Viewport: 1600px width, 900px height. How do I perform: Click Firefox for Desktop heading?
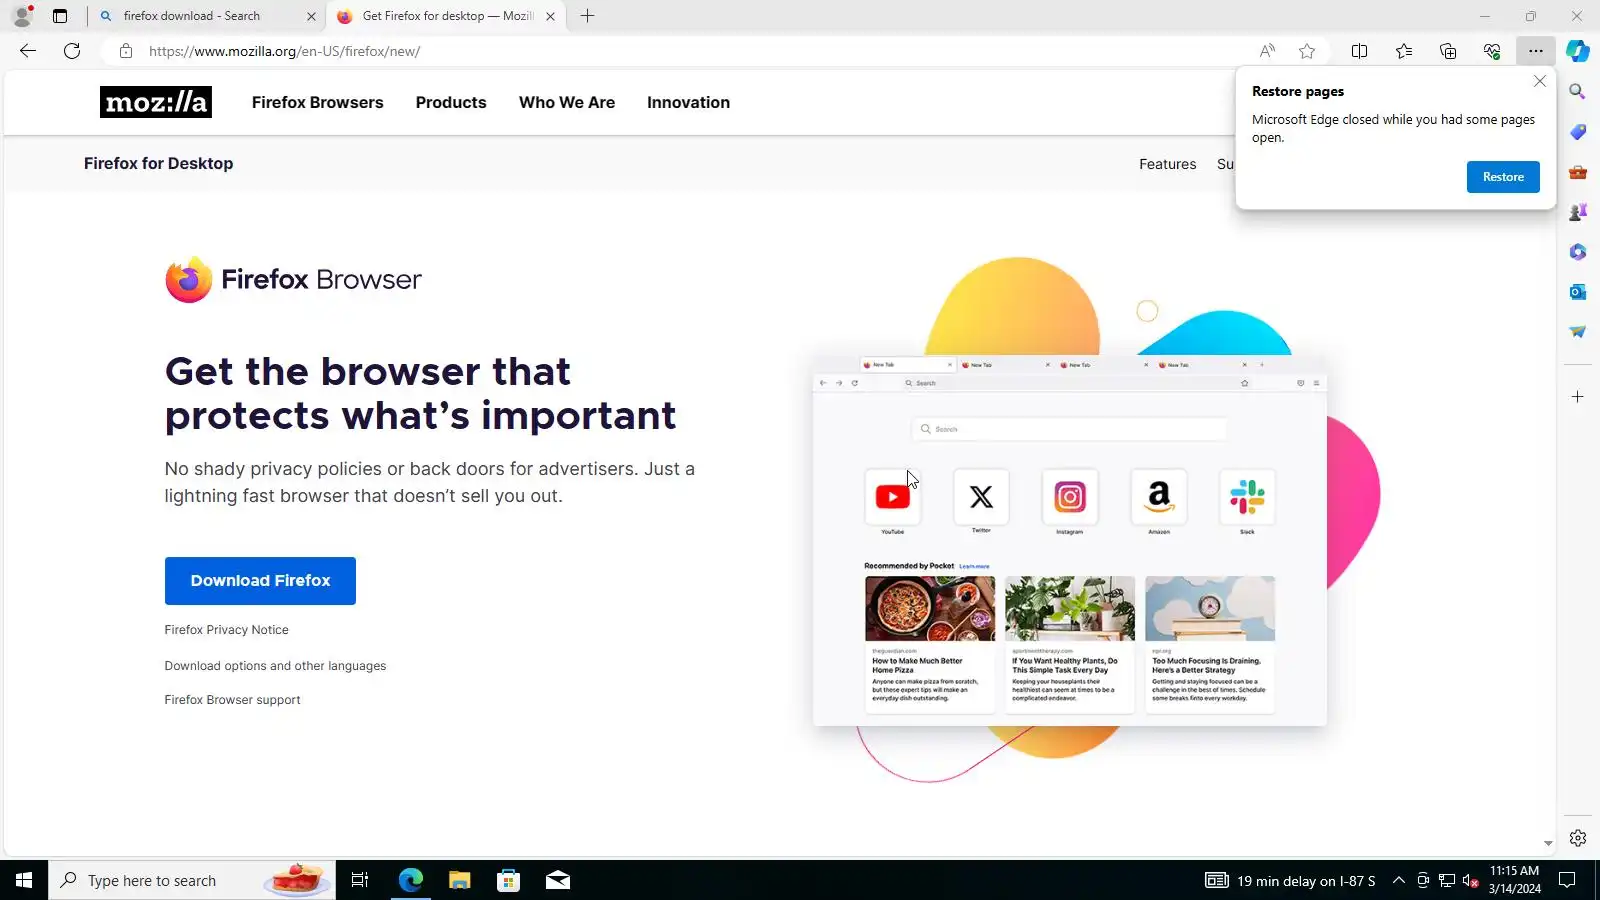[158, 163]
